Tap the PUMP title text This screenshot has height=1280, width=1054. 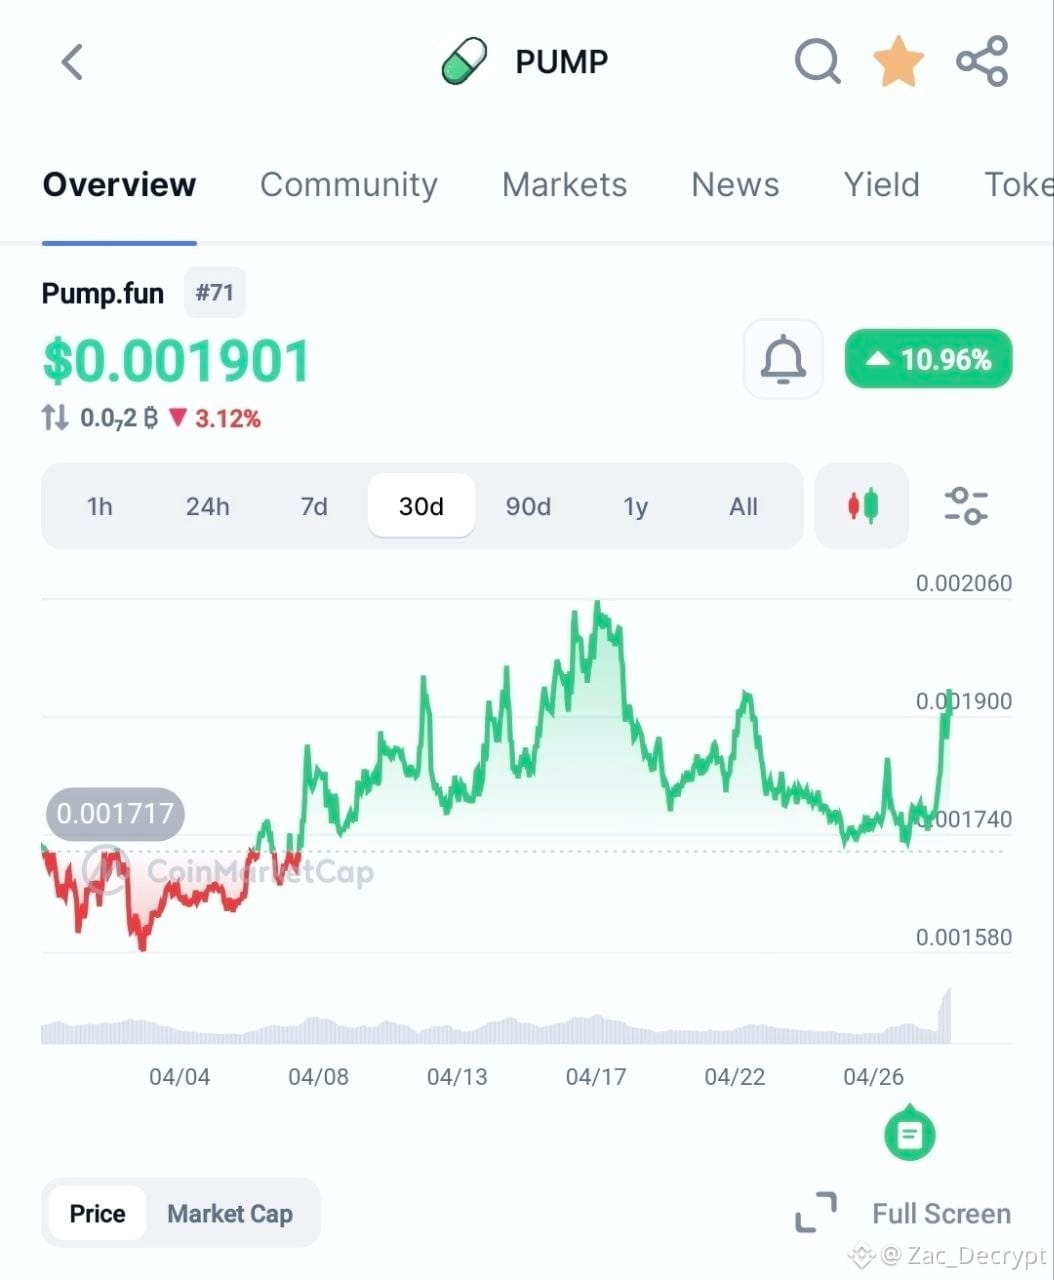click(x=561, y=62)
